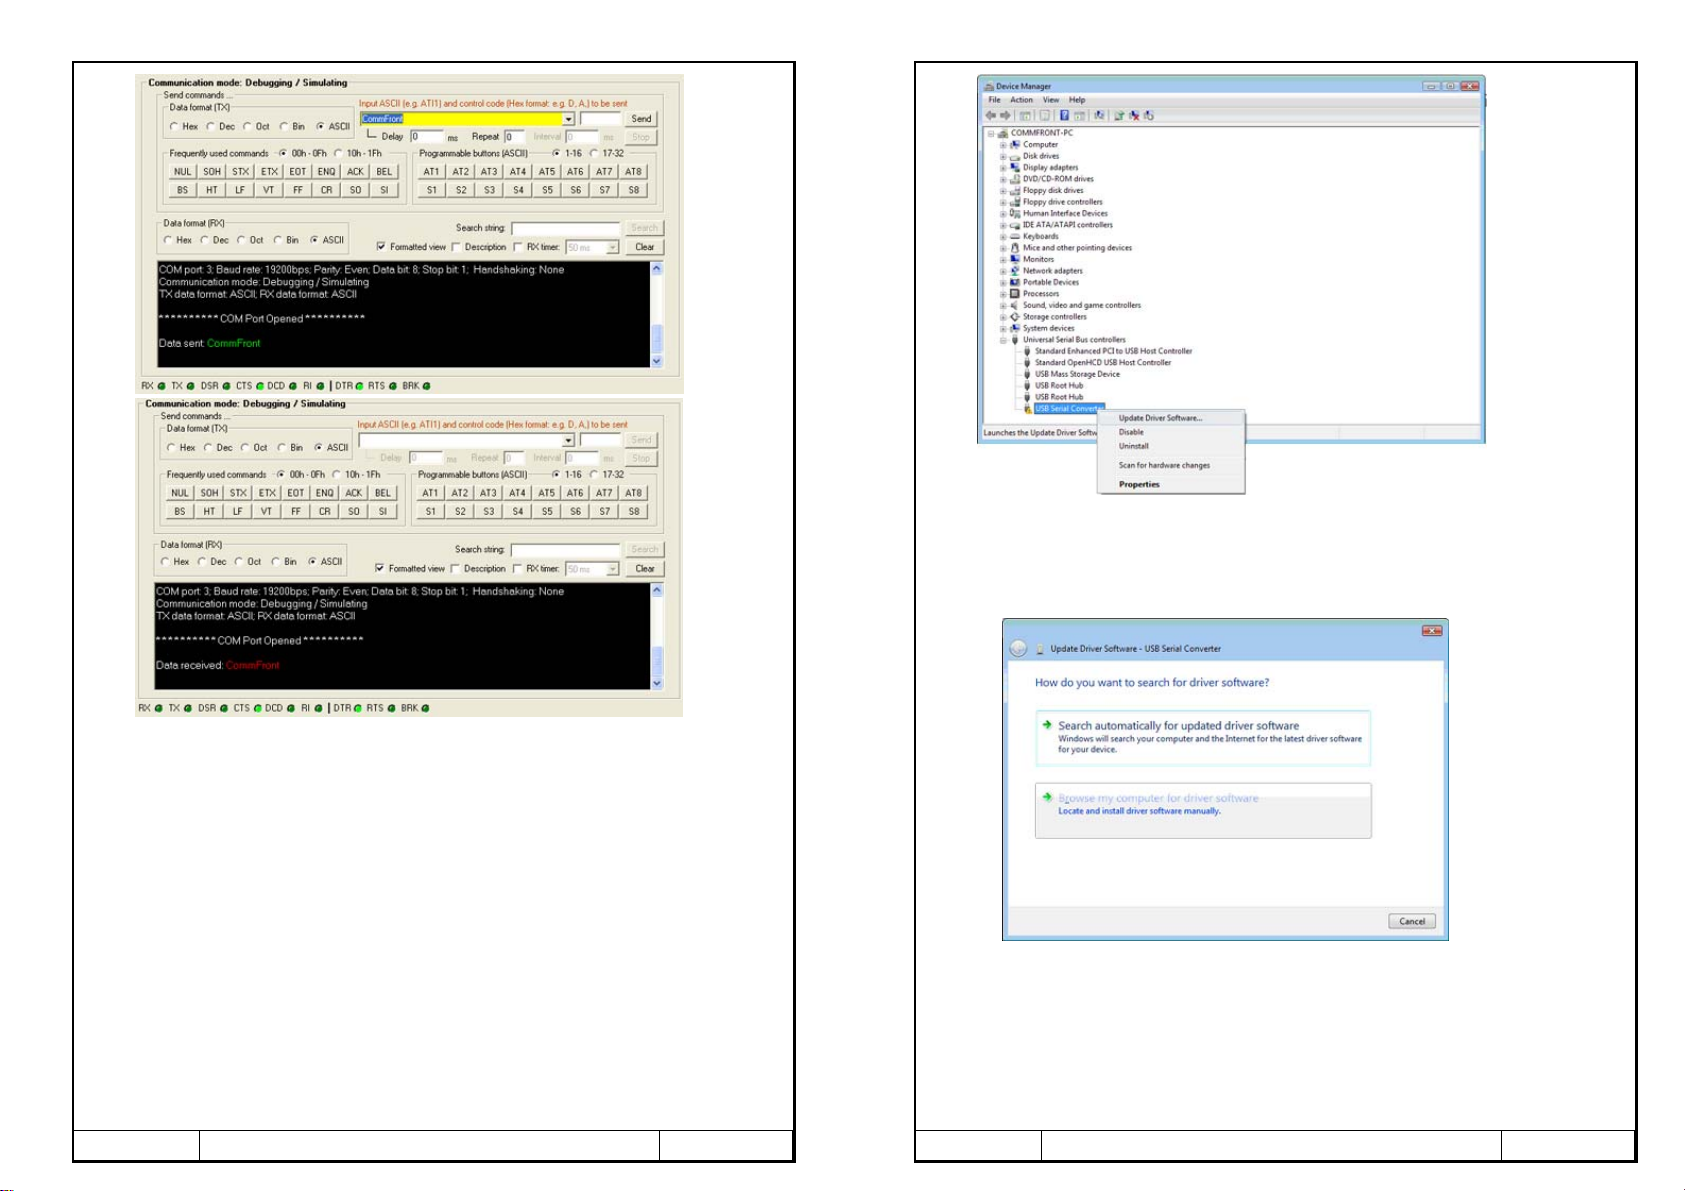The width and height of the screenshot is (1685, 1191).
Task: Click the Keyboards category icon
Action: click(1015, 236)
